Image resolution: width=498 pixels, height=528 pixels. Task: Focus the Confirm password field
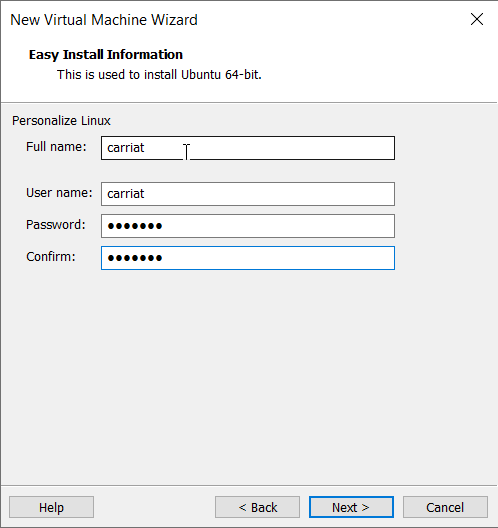(x=248, y=258)
